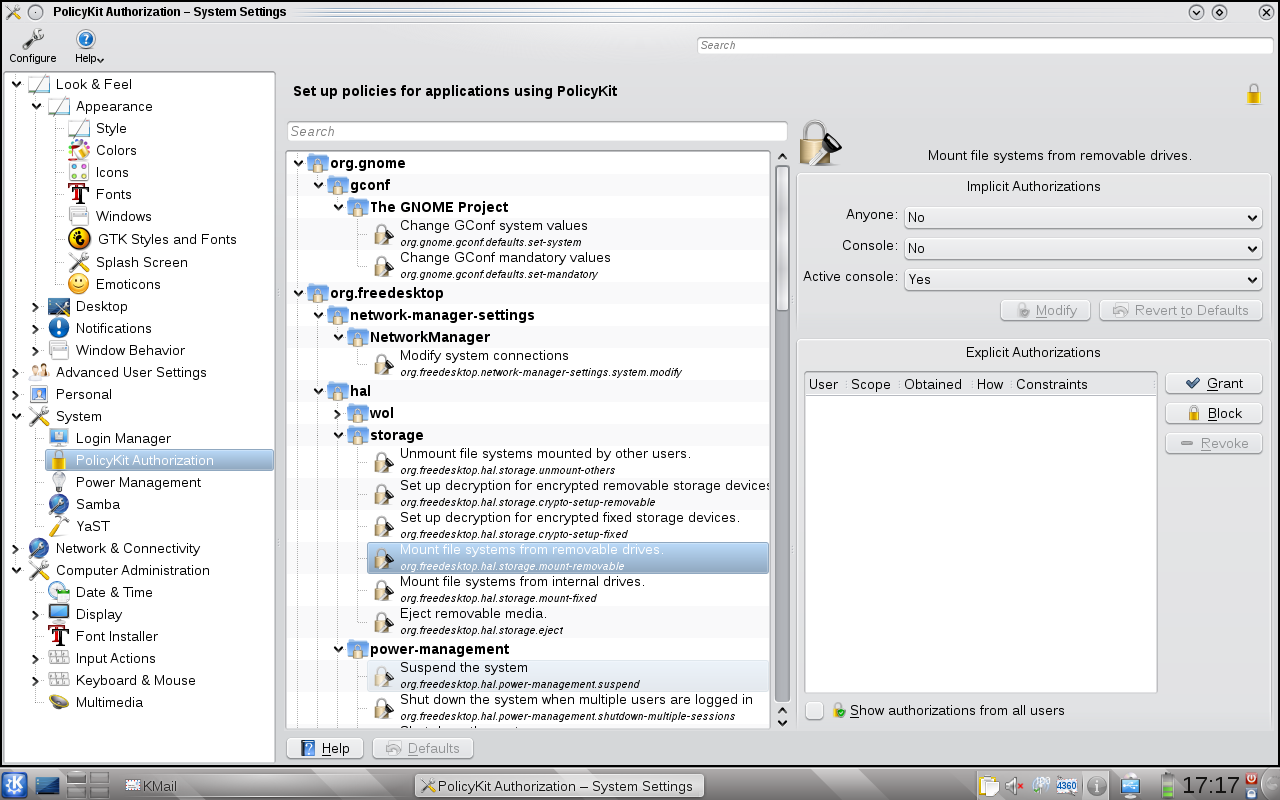The height and width of the screenshot is (800, 1280).
Task: Click the Font Installer icon
Action: (x=59, y=636)
